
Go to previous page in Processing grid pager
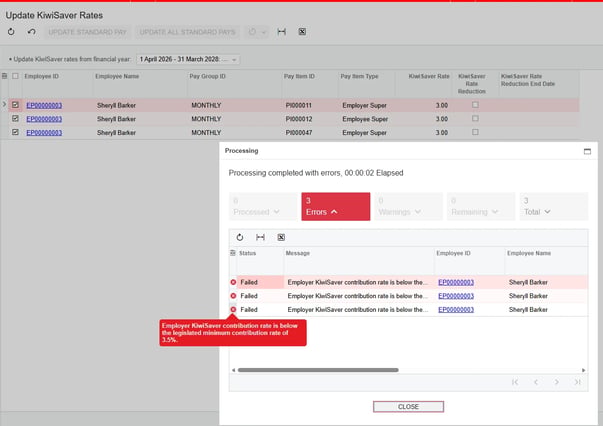pos(536,382)
